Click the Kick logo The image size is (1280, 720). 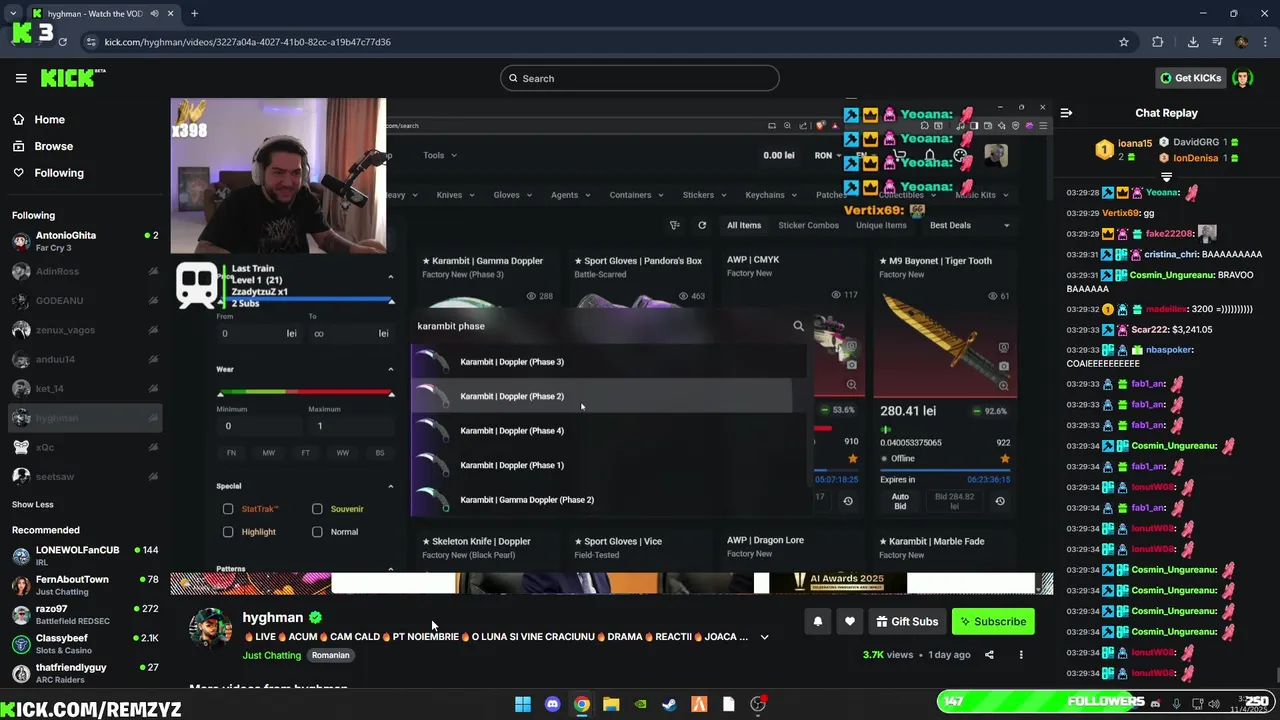(73, 78)
